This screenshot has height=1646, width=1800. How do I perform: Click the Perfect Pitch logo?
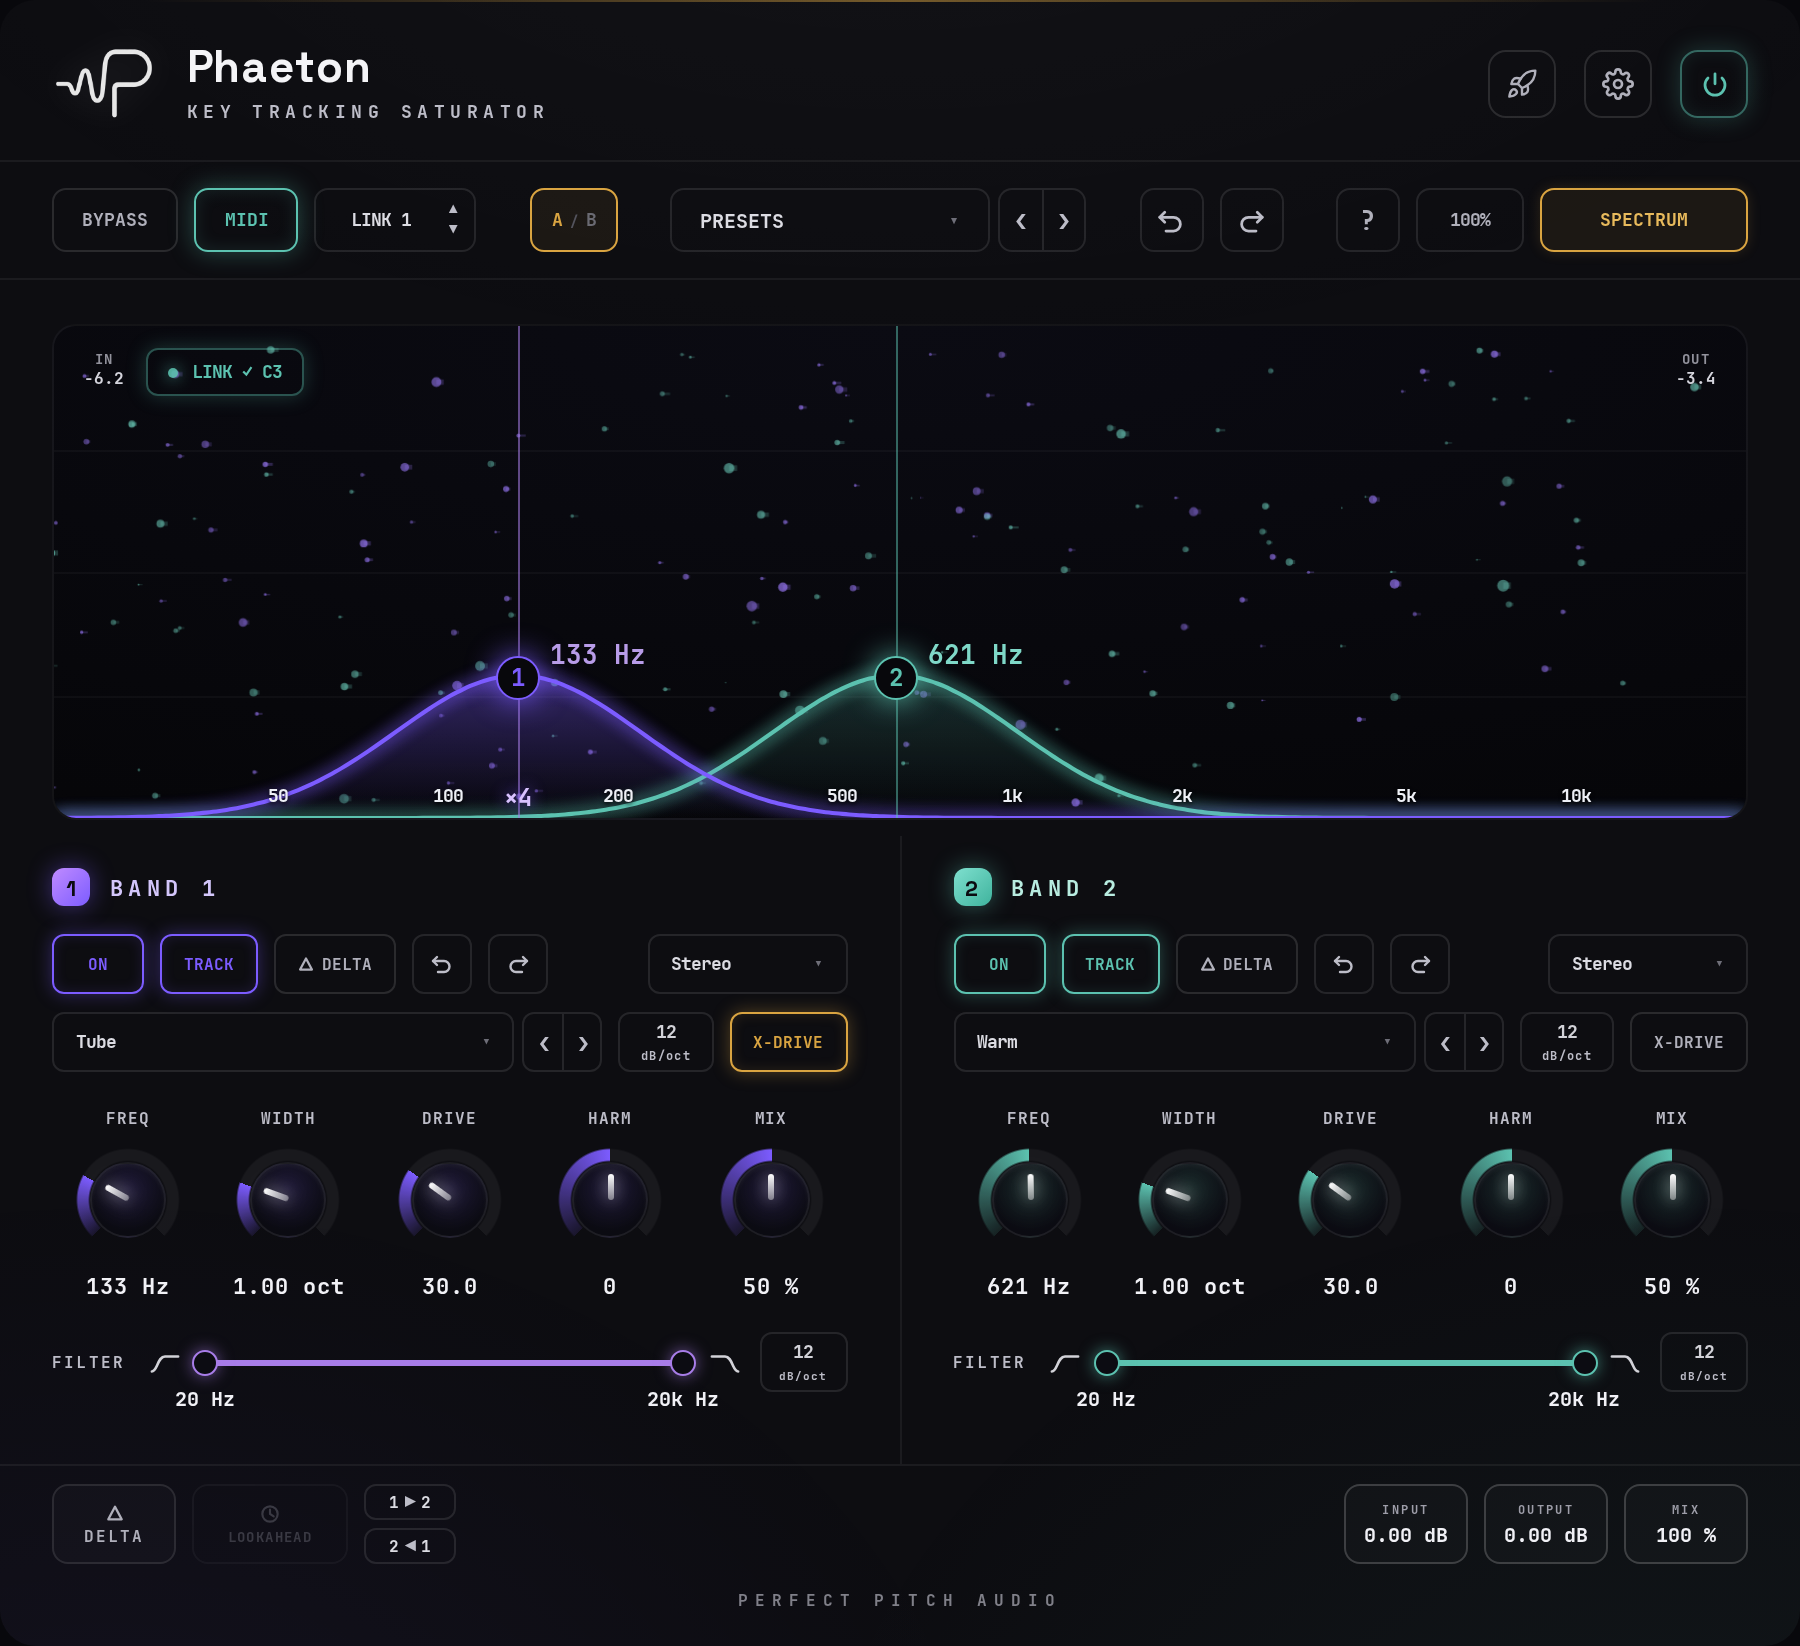pyautogui.click(x=104, y=82)
